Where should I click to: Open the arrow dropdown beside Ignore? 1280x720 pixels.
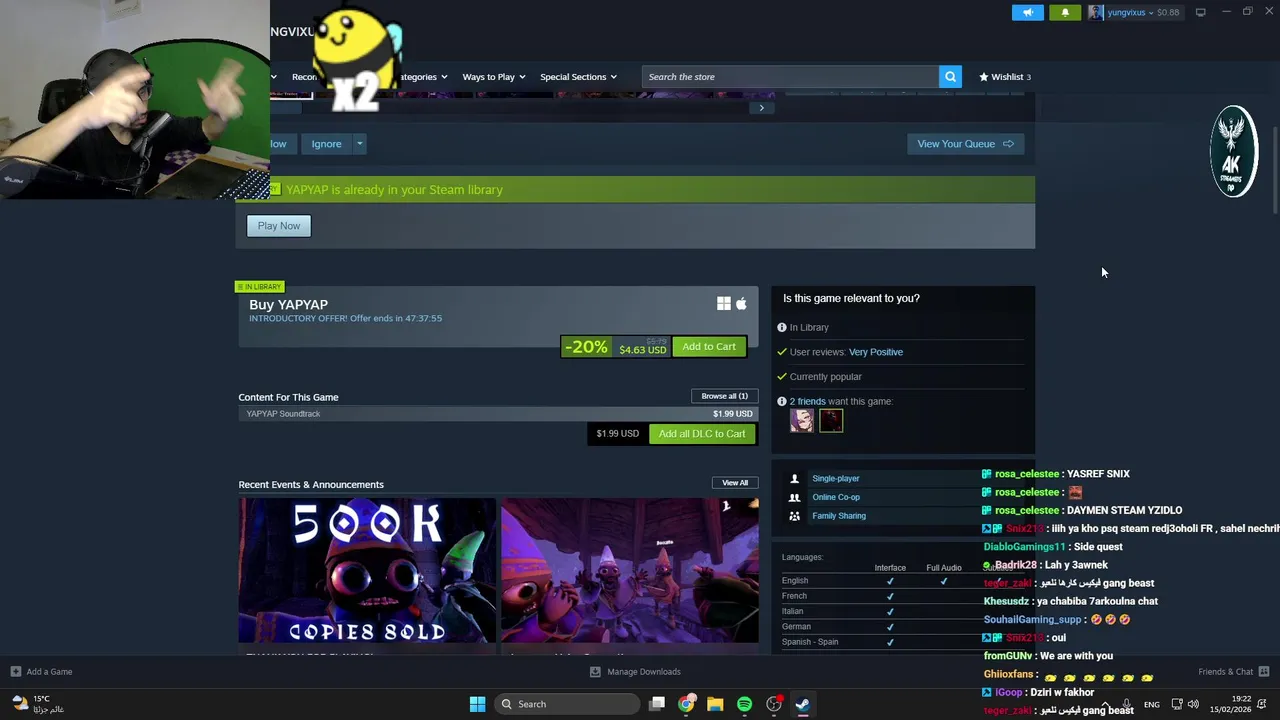(x=359, y=144)
